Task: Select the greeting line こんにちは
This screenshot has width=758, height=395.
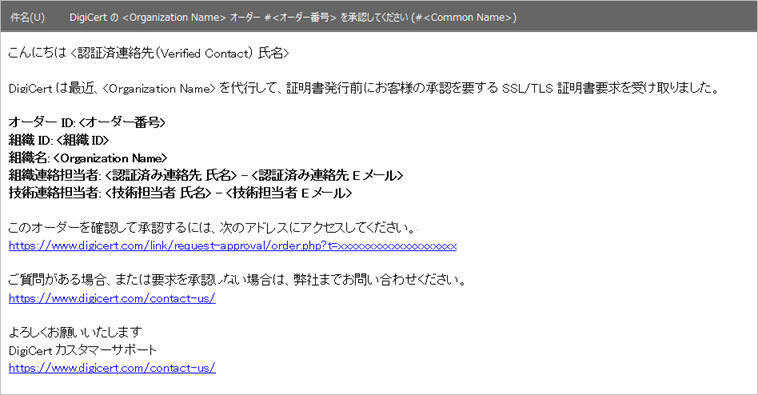Action: coord(148,53)
